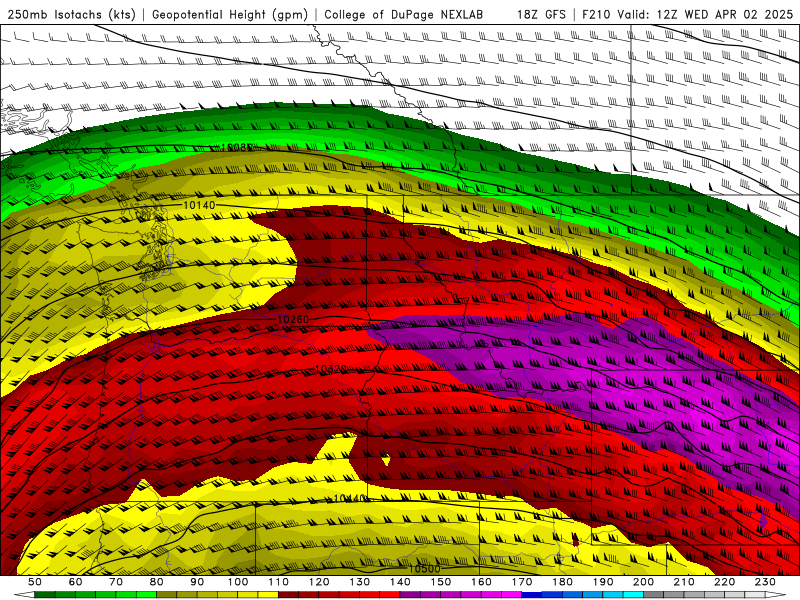Screen dimensions: 800x600
Task: Click the 10440 height contour label
Action: pyautogui.click(x=351, y=498)
